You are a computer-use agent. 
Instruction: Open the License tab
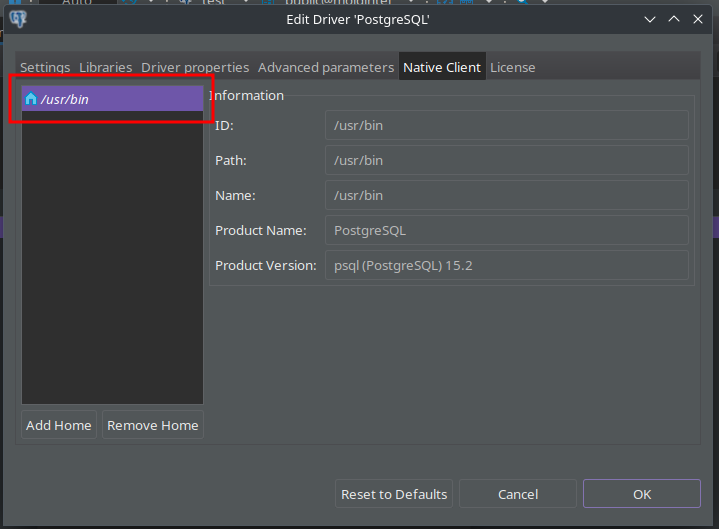point(512,67)
